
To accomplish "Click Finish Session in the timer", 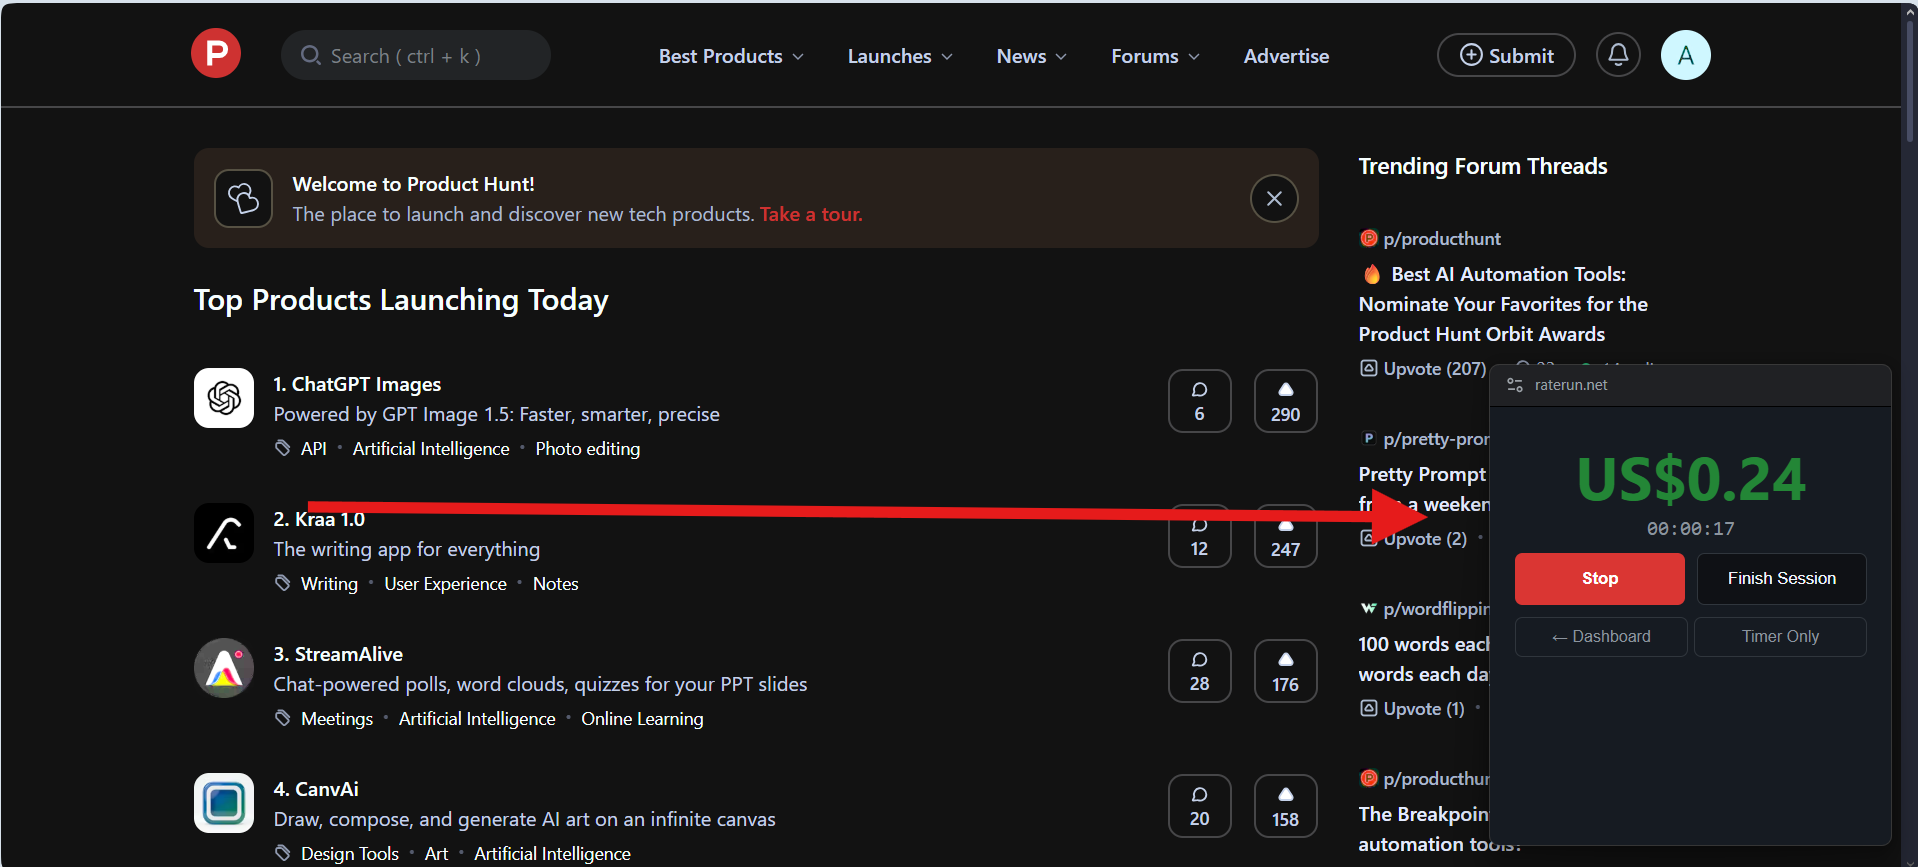I will (1781, 579).
